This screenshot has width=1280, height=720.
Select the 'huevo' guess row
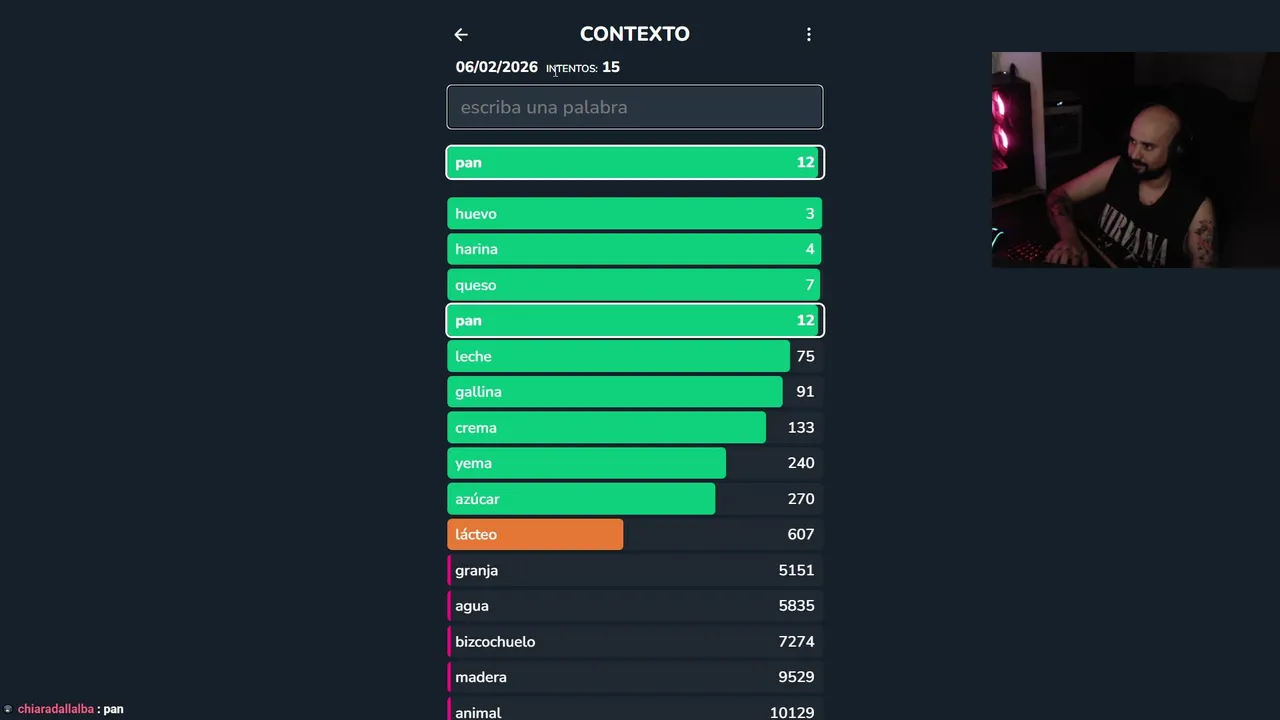(635, 214)
